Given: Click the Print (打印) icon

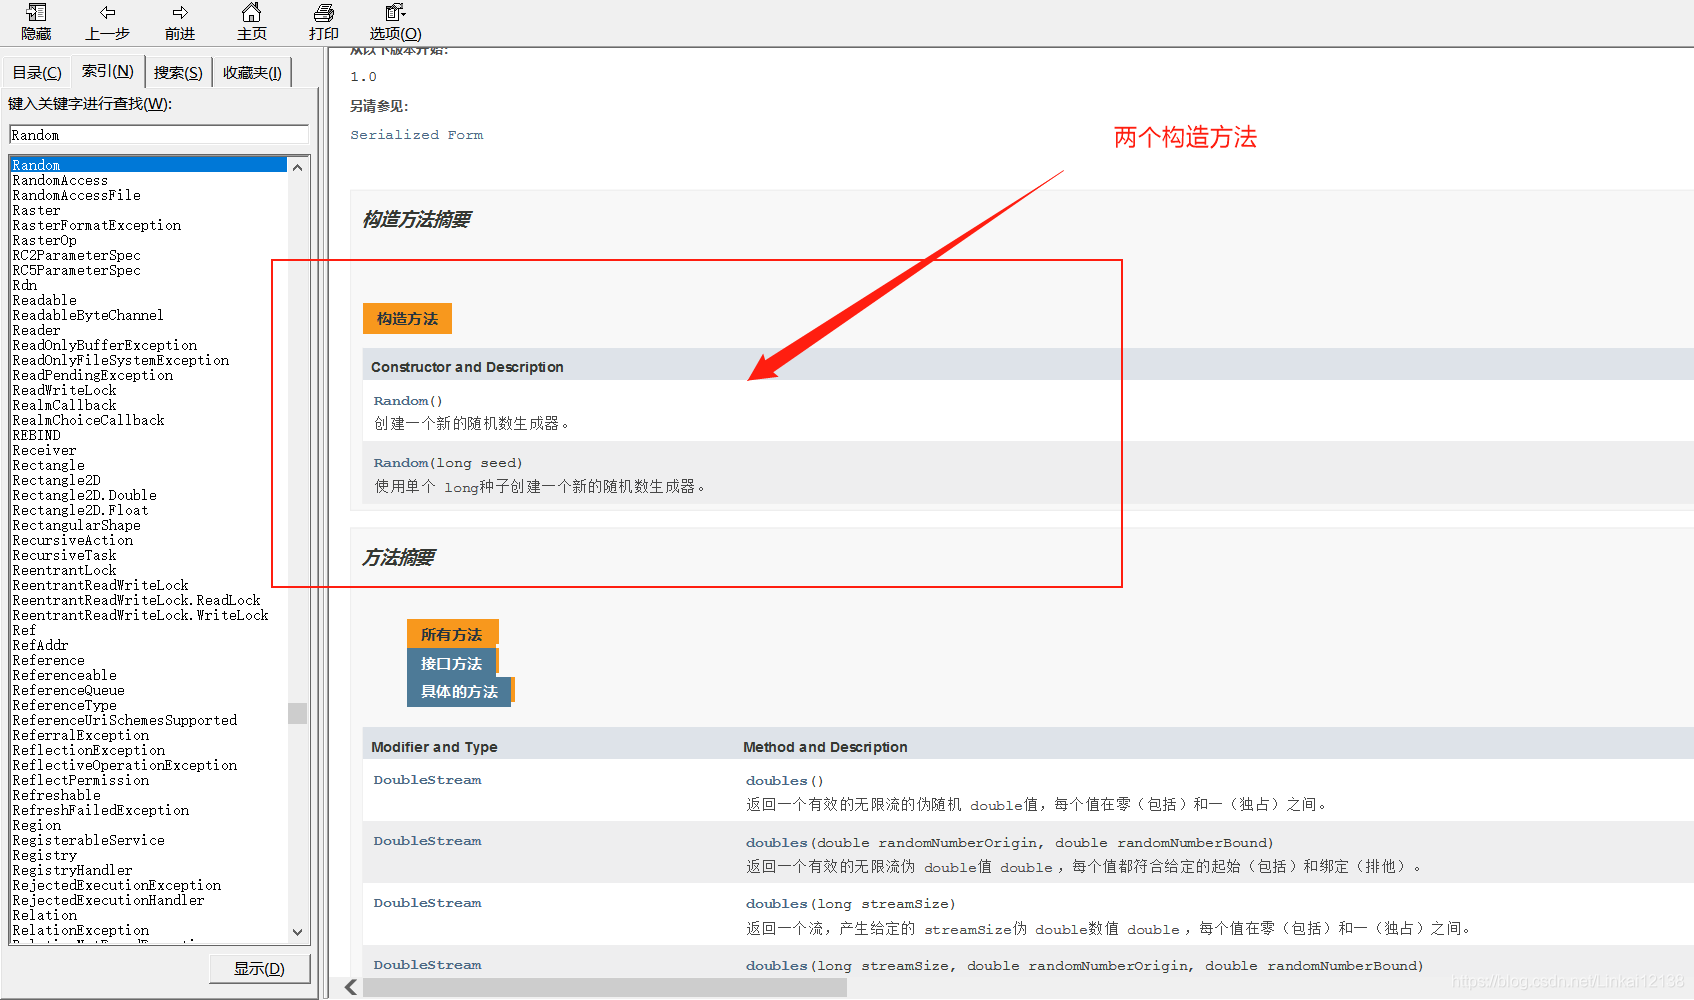Looking at the screenshot, I should tap(324, 13).
